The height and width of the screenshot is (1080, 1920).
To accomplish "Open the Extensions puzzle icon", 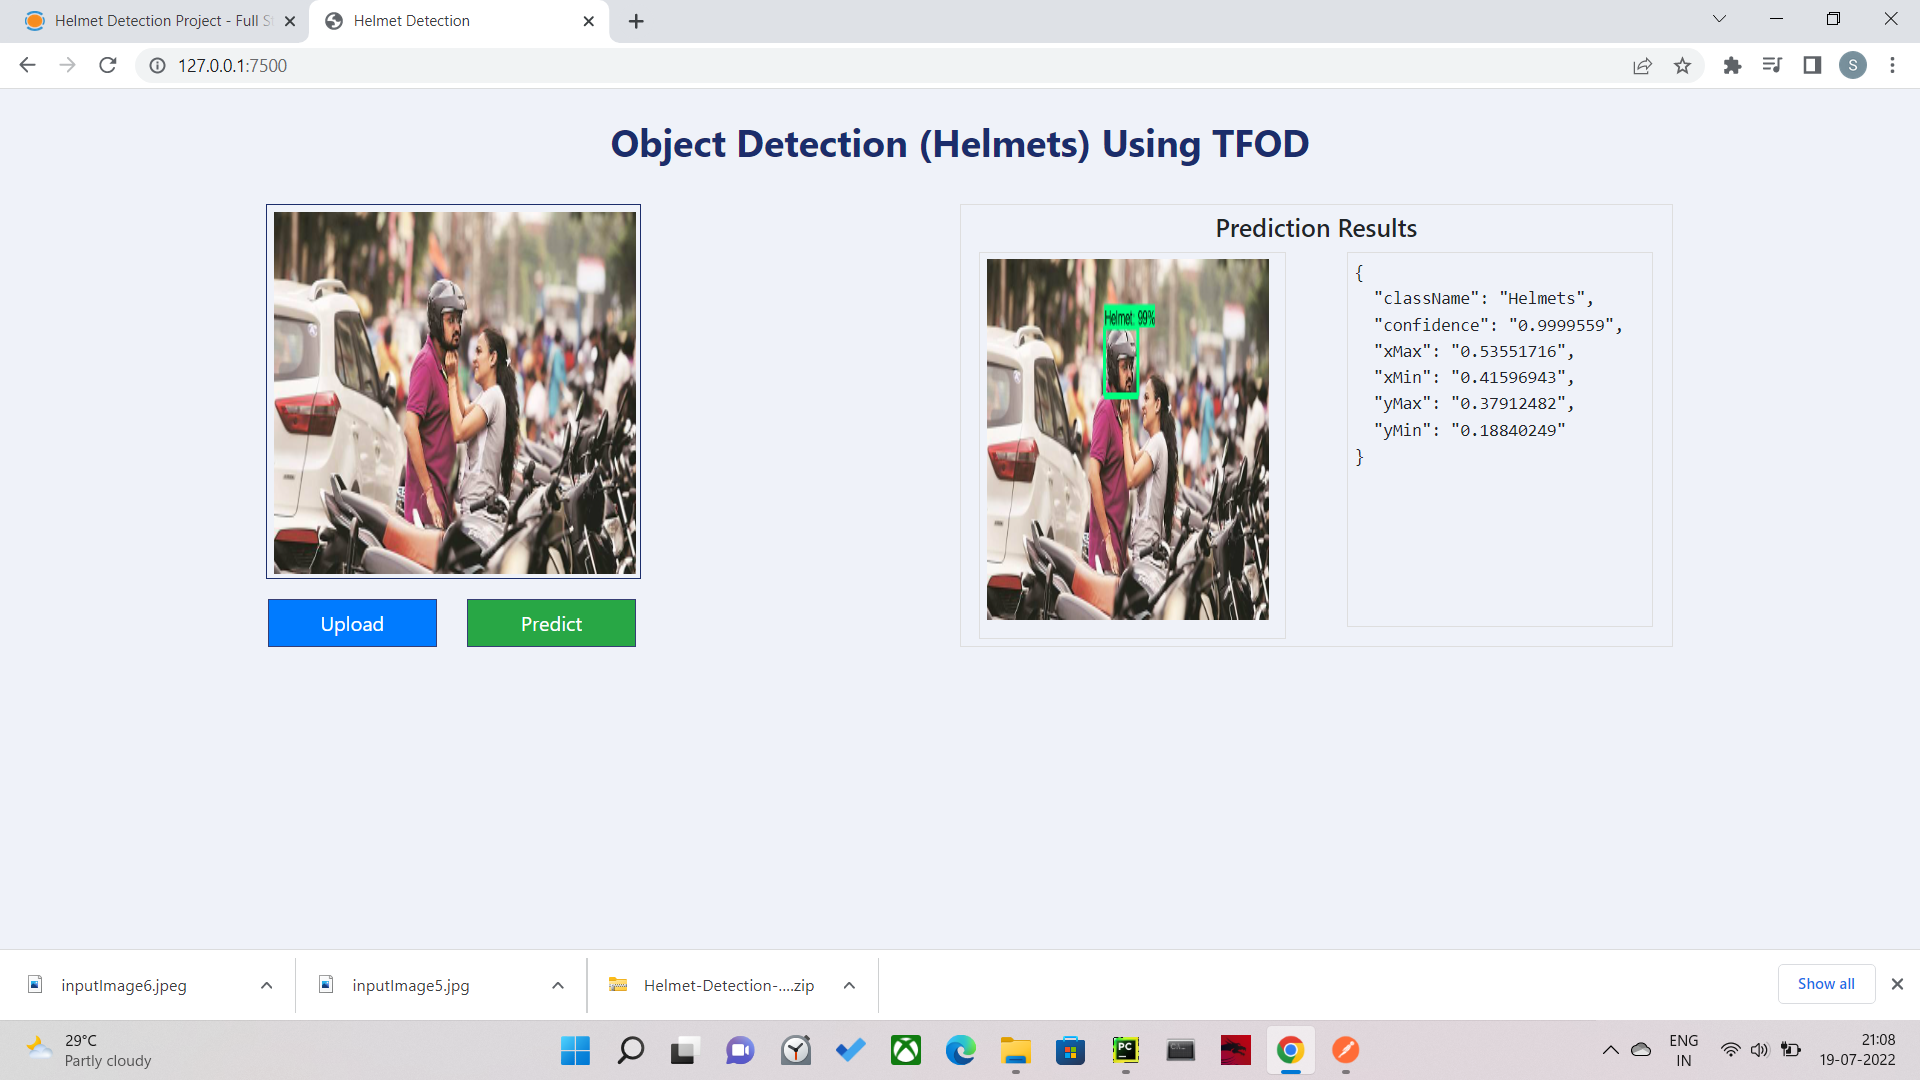I will click(1732, 65).
